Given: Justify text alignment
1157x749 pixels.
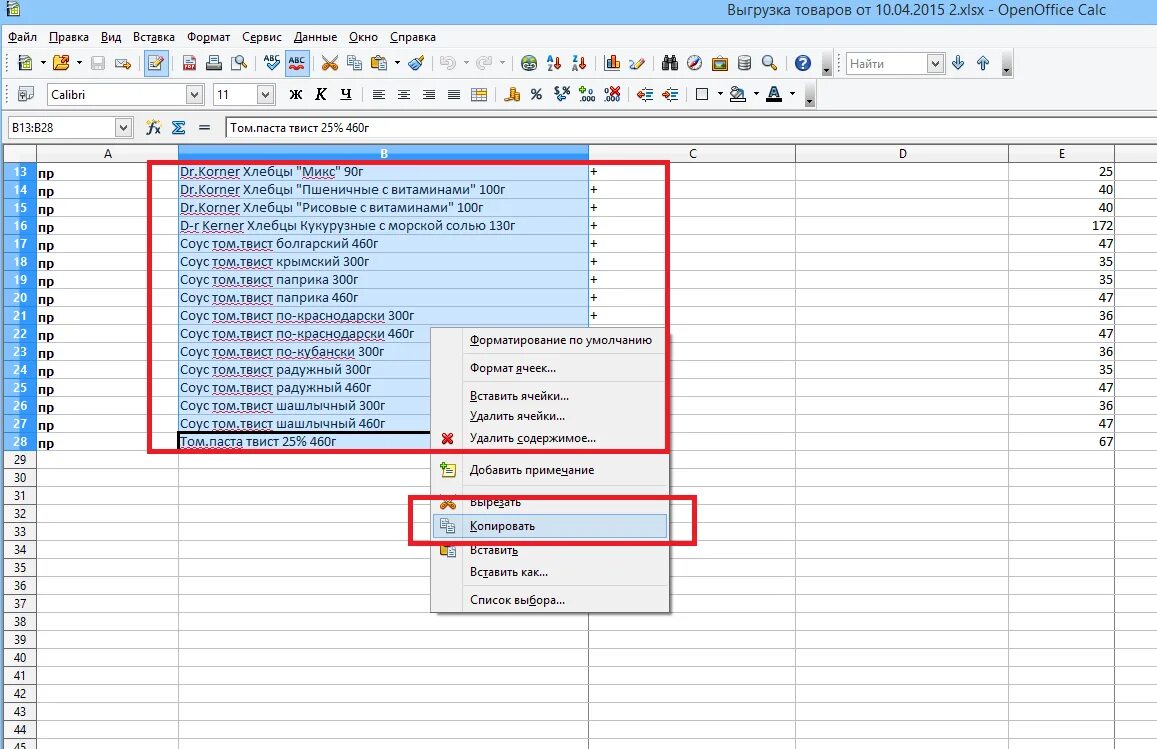Looking at the screenshot, I should click(454, 94).
